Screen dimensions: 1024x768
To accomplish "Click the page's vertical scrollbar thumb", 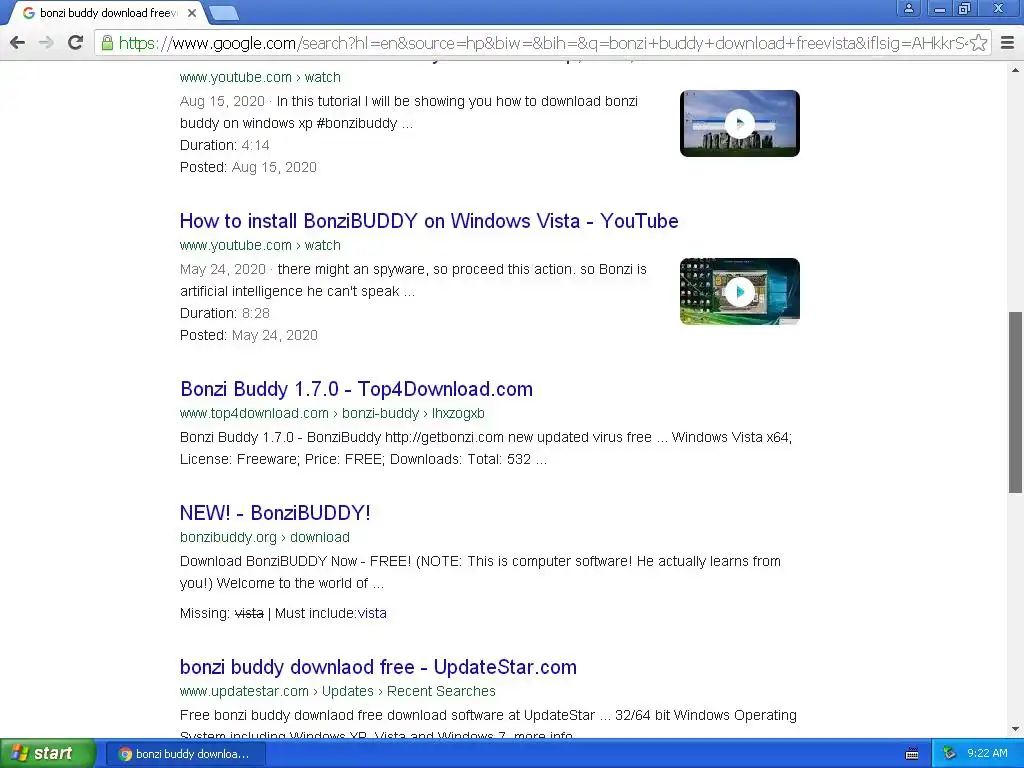I will pyautogui.click(x=1015, y=402).
